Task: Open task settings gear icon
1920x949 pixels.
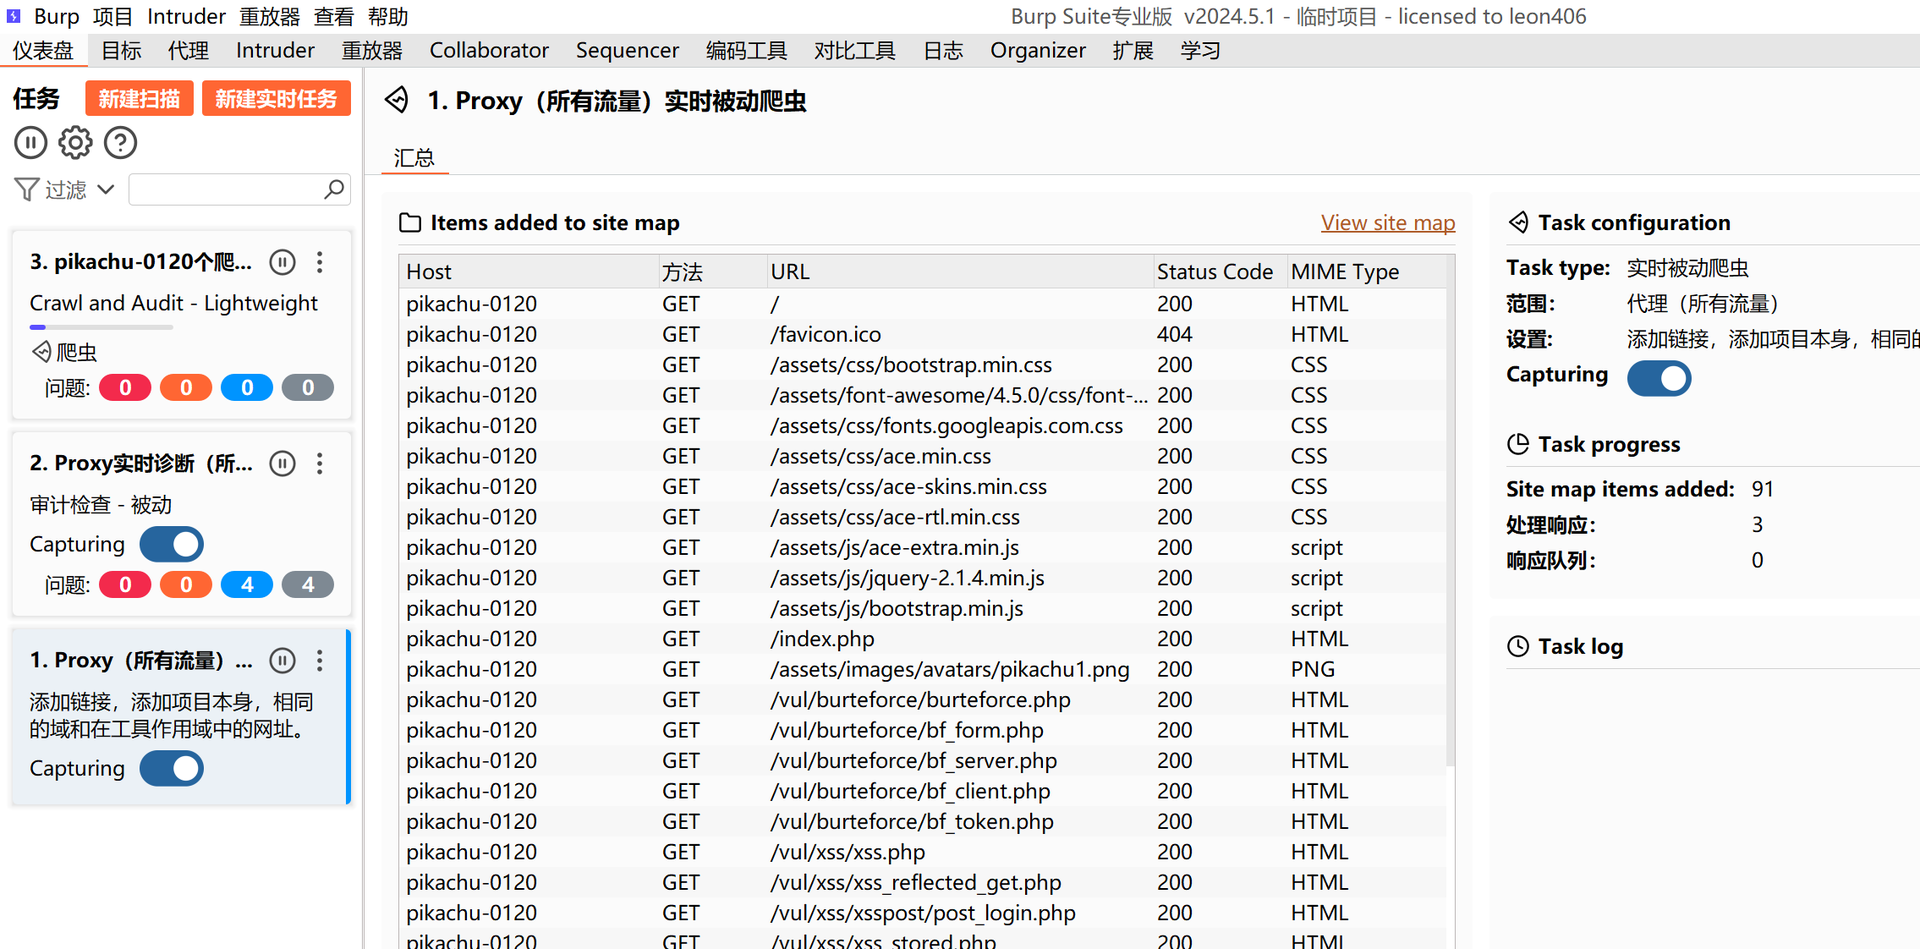Action: tap(75, 143)
